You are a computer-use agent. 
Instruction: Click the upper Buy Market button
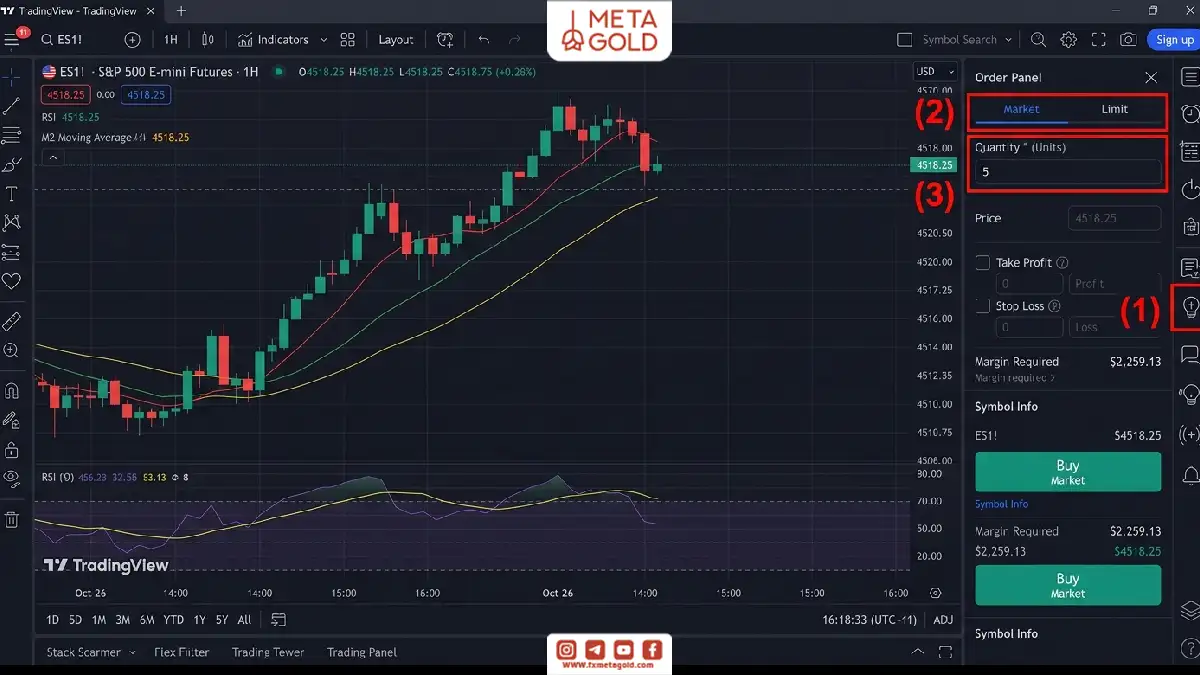coord(1068,472)
